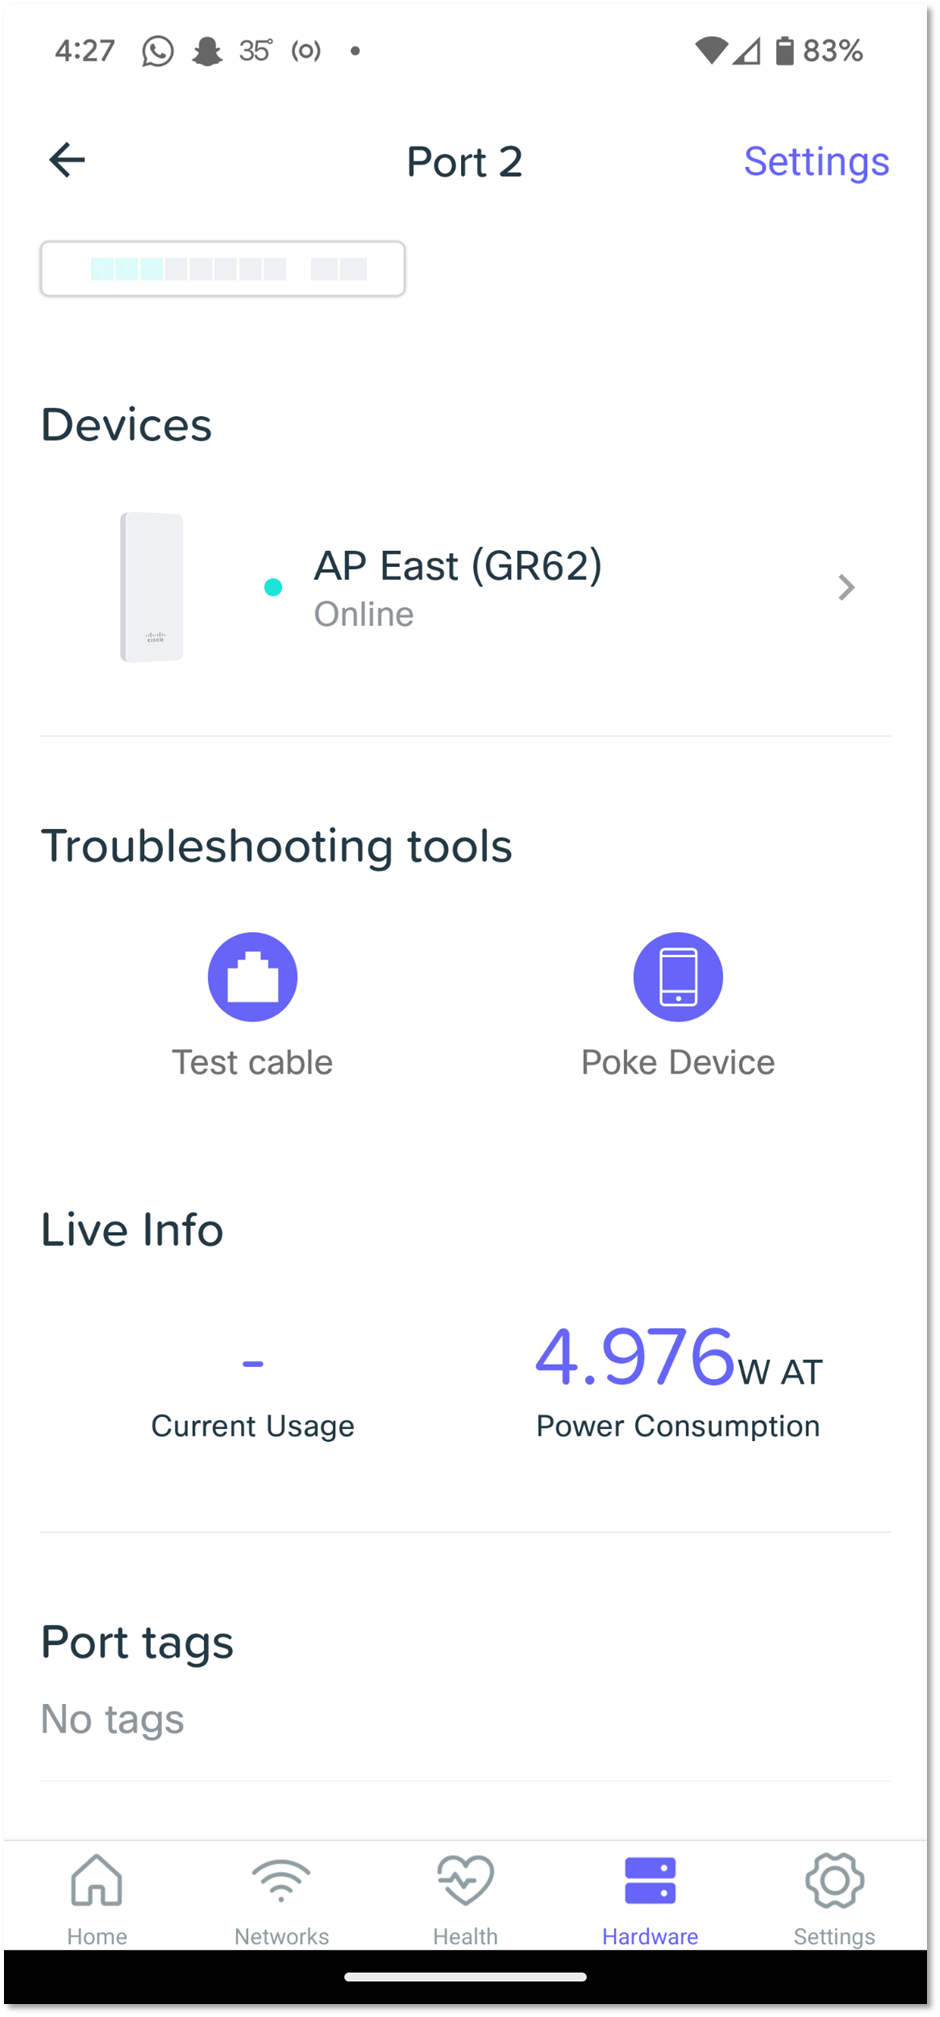Switch to the Networks tab

(x=281, y=1897)
